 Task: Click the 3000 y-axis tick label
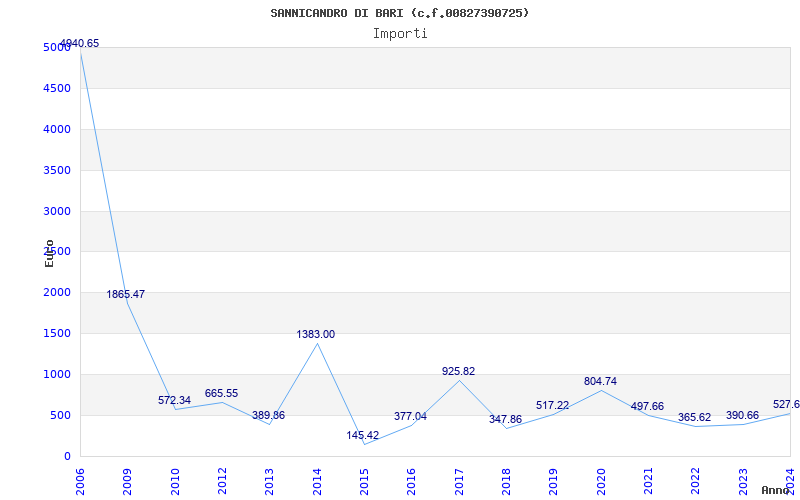coord(57,211)
